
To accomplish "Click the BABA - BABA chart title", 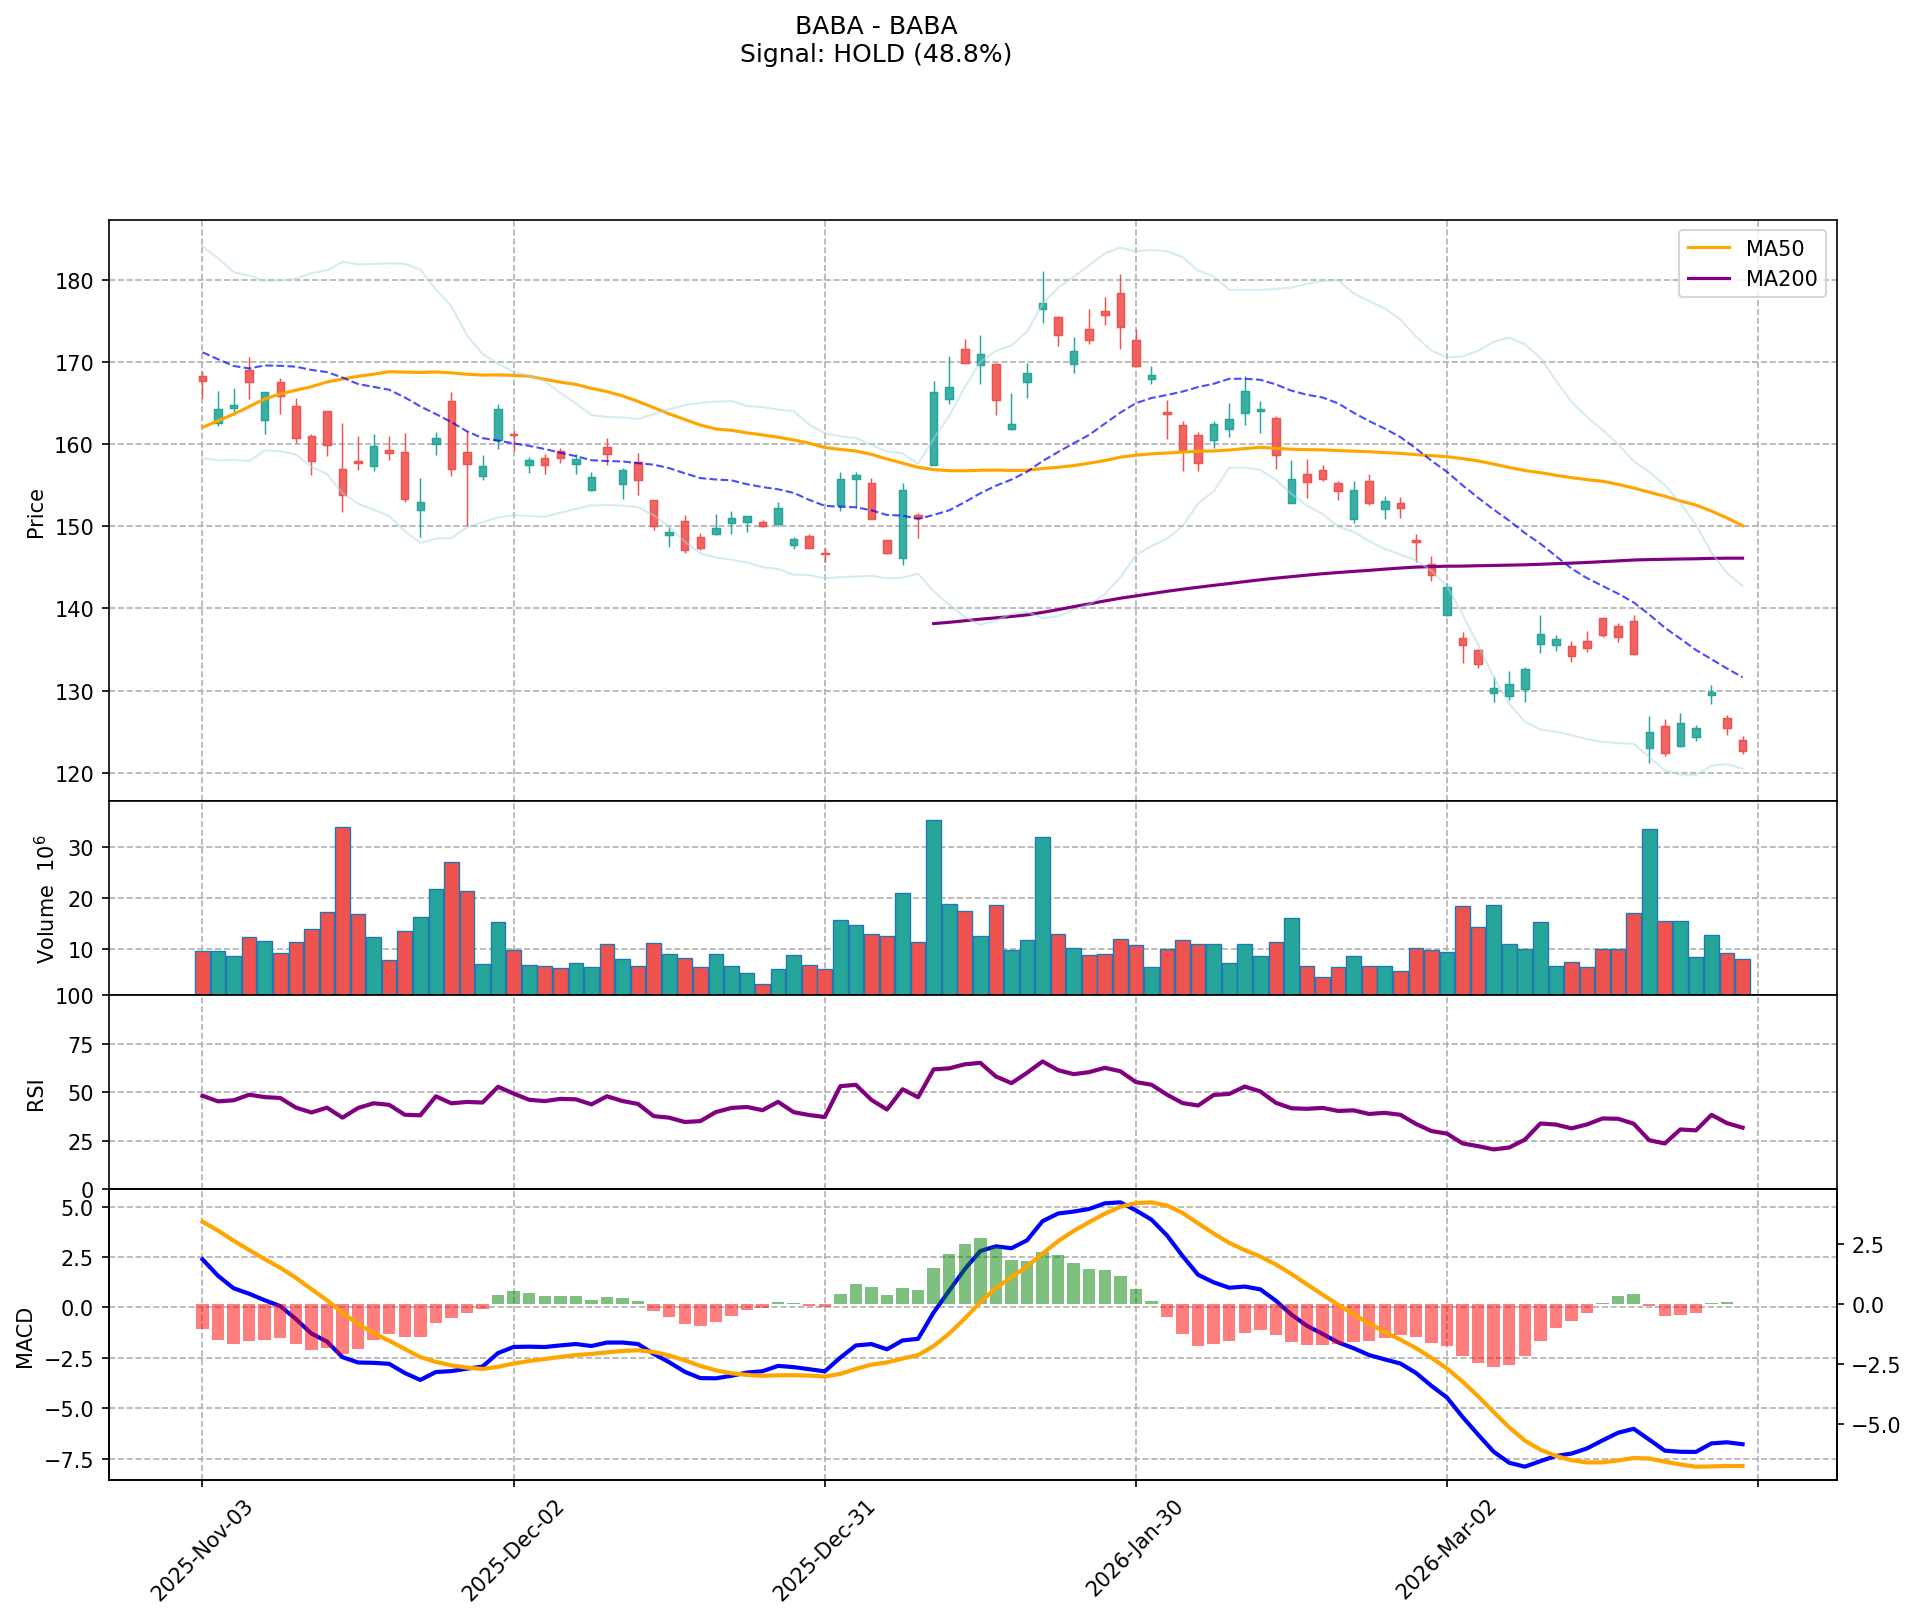I will 875,26.
